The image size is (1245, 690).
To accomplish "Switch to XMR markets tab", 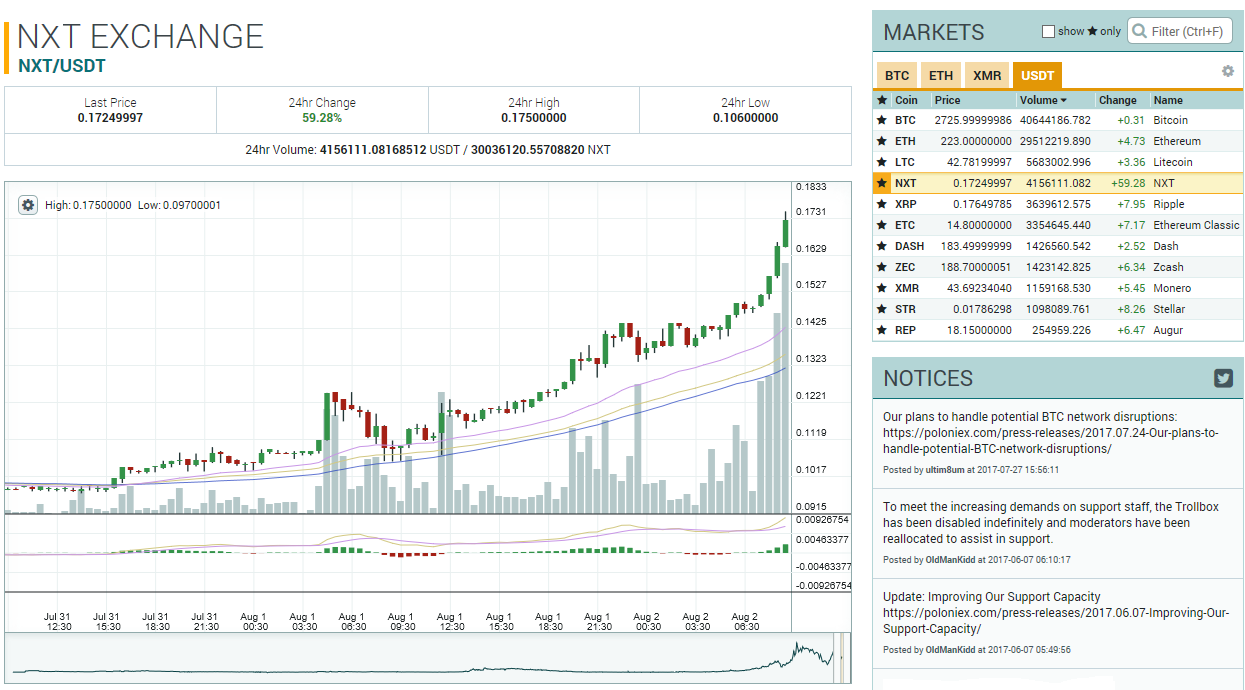I will pyautogui.click(x=987, y=76).
